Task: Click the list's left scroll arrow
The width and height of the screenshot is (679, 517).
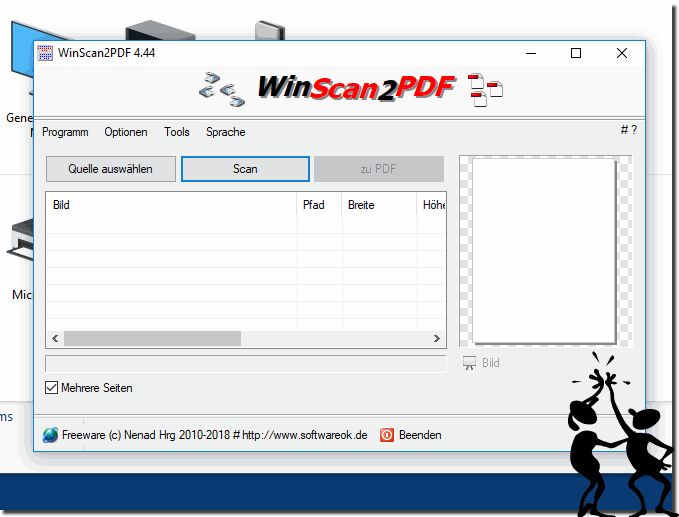Action: (x=55, y=339)
